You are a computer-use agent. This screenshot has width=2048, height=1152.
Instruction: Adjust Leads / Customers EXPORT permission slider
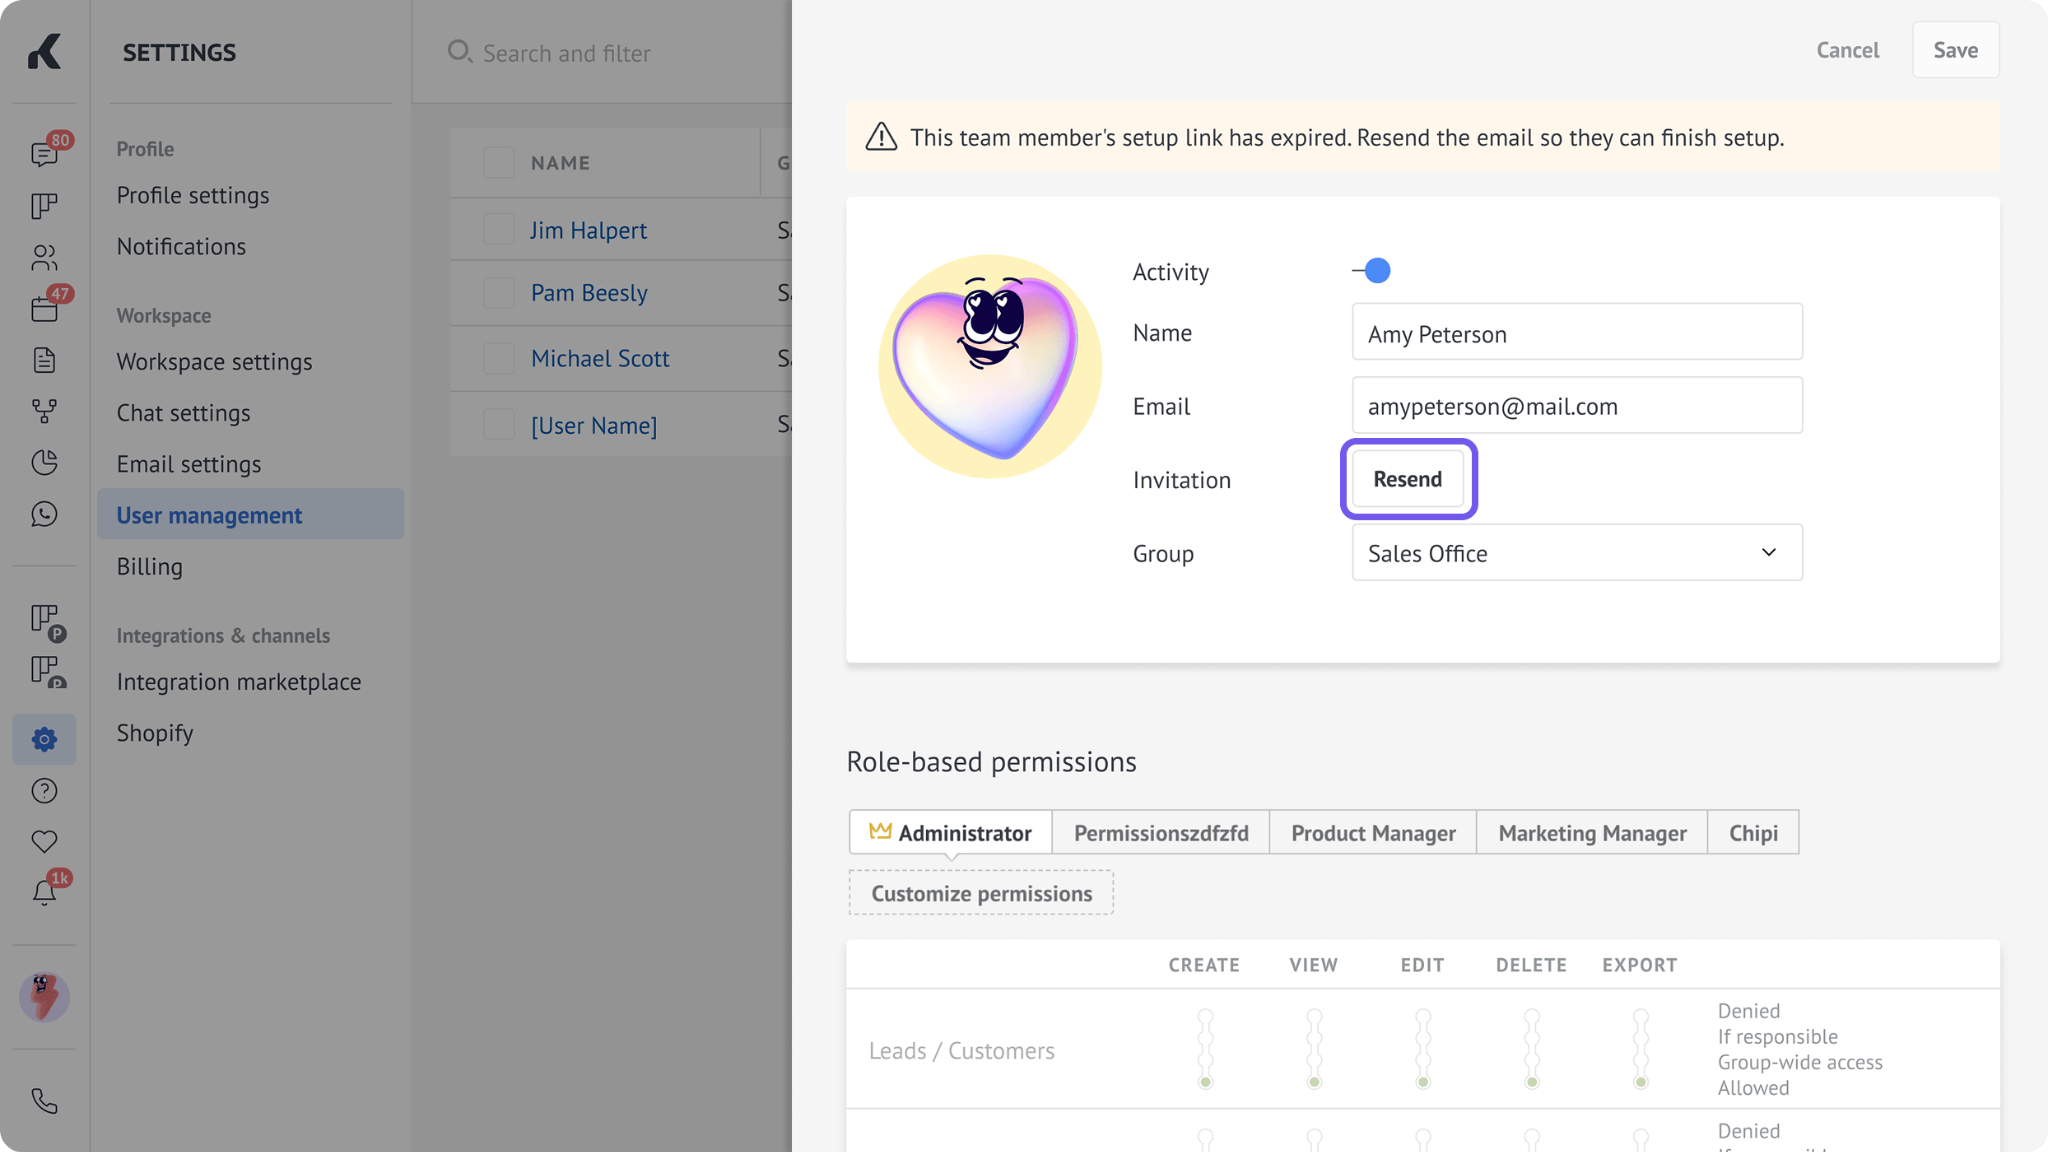[x=1640, y=1049]
